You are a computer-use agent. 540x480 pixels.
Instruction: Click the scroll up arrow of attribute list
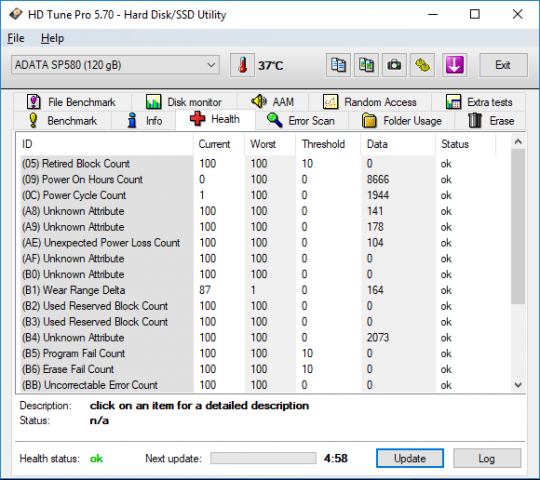pyautogui.click(x=518, y=142)
